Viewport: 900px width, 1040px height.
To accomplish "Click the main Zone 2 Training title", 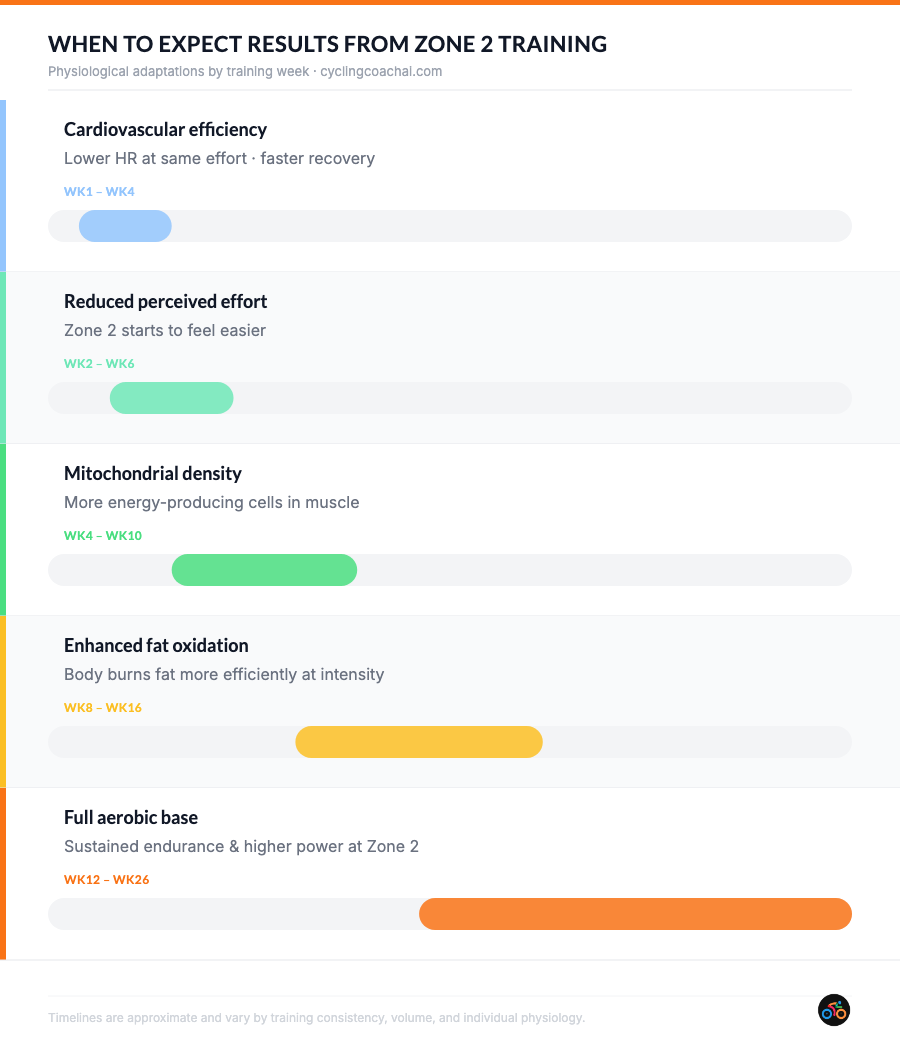I will pos(327,44).
